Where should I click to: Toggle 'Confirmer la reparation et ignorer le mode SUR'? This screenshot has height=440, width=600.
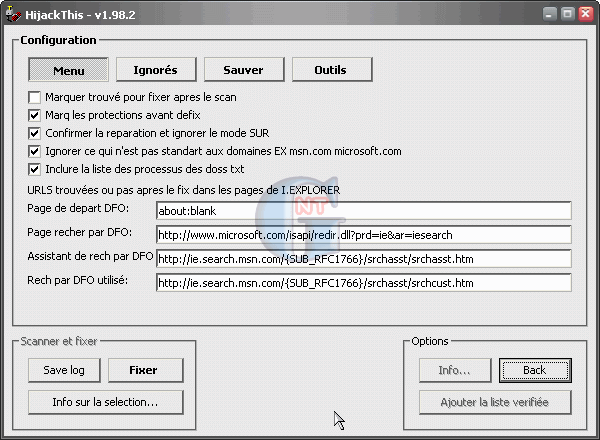(x=34, y=133)
